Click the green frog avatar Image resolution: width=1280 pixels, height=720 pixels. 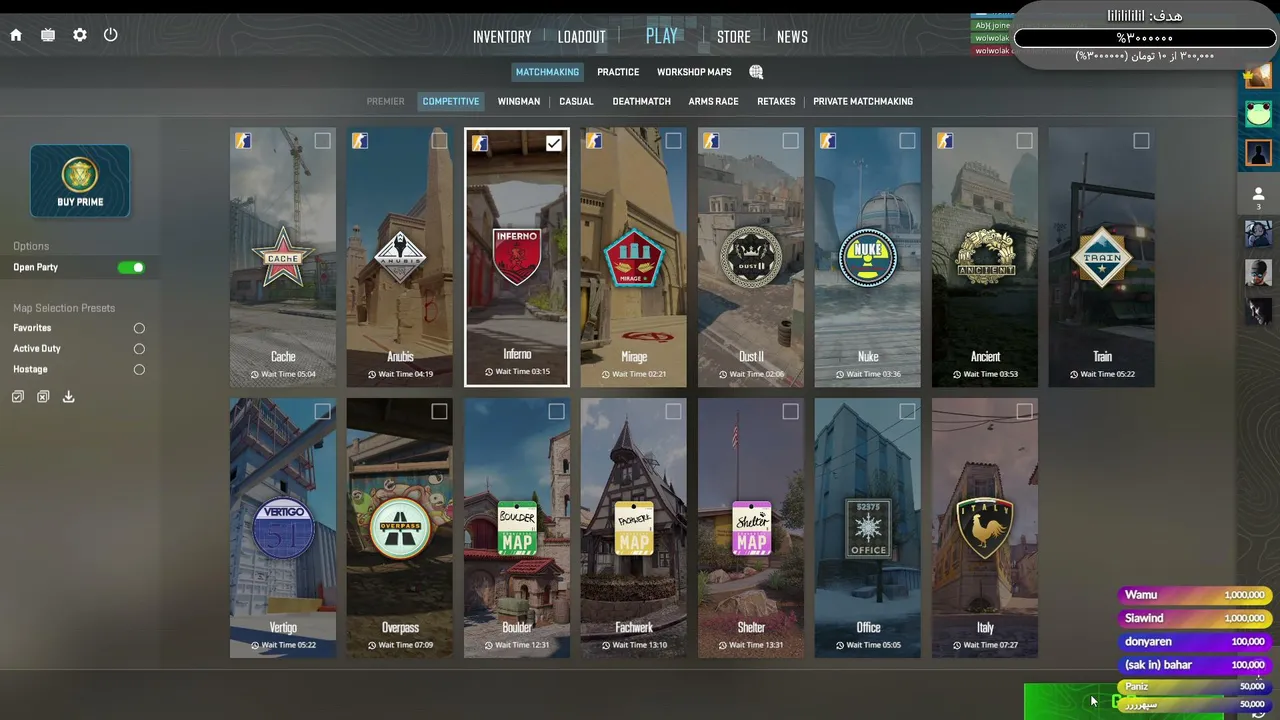coord(1258,113)
